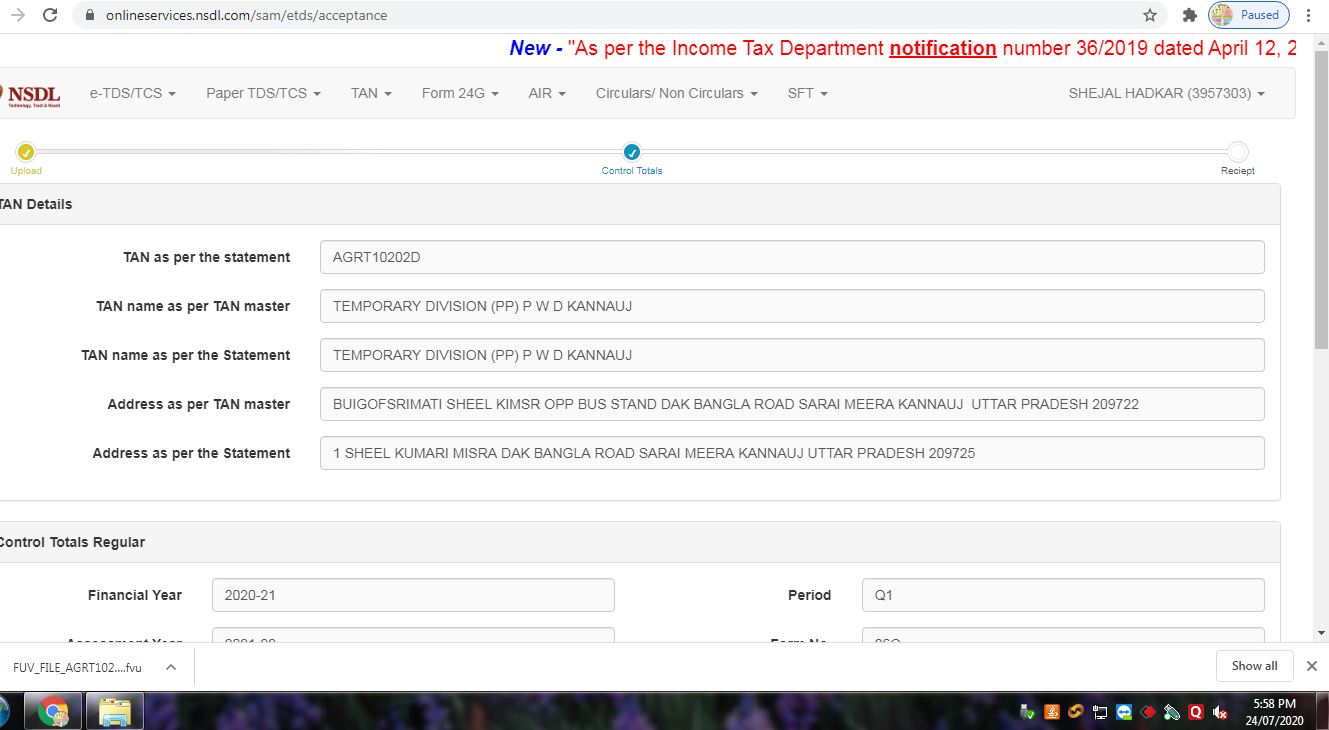The height and width of the screenshot is (730, 1329).
Task: Click TAN name as per TAN master field
Action: click(792, 306)
